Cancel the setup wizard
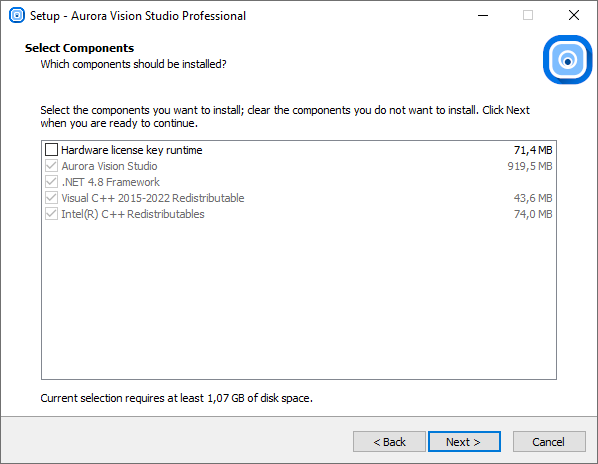The height and width of the screenshot is (464, 598). (549, 442)
